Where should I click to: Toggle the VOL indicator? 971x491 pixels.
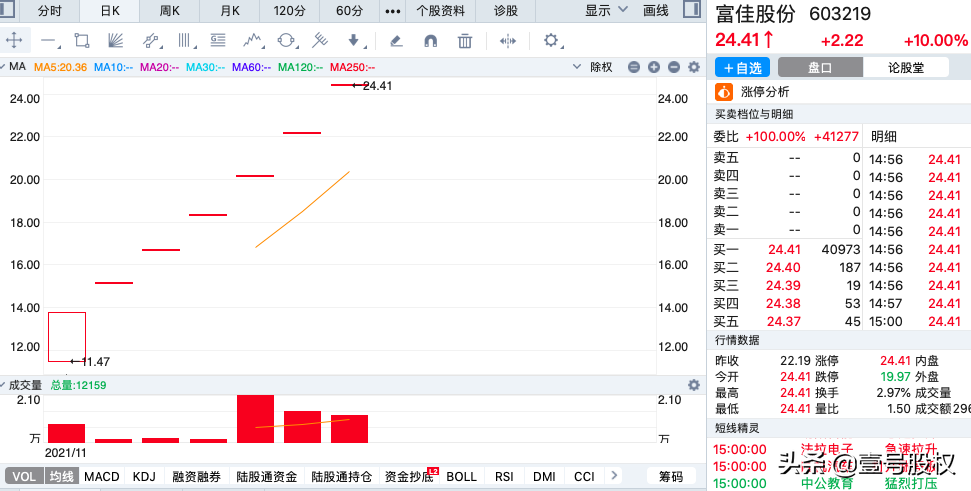coord(24,476)
